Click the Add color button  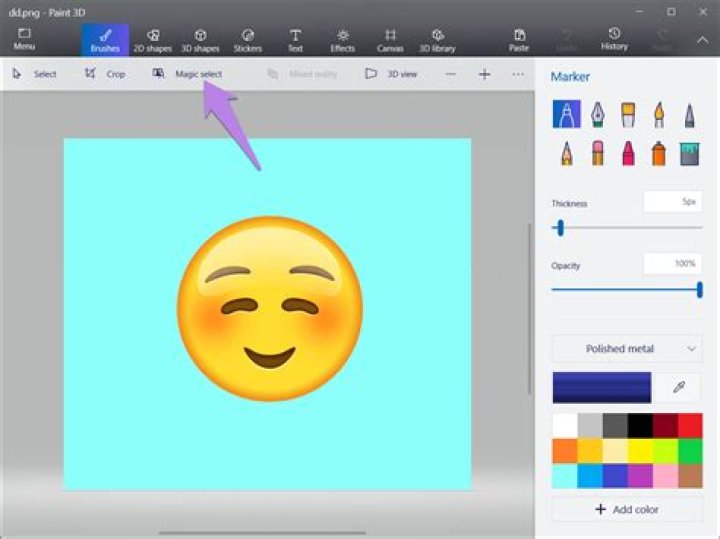click(x=627, y=509)
